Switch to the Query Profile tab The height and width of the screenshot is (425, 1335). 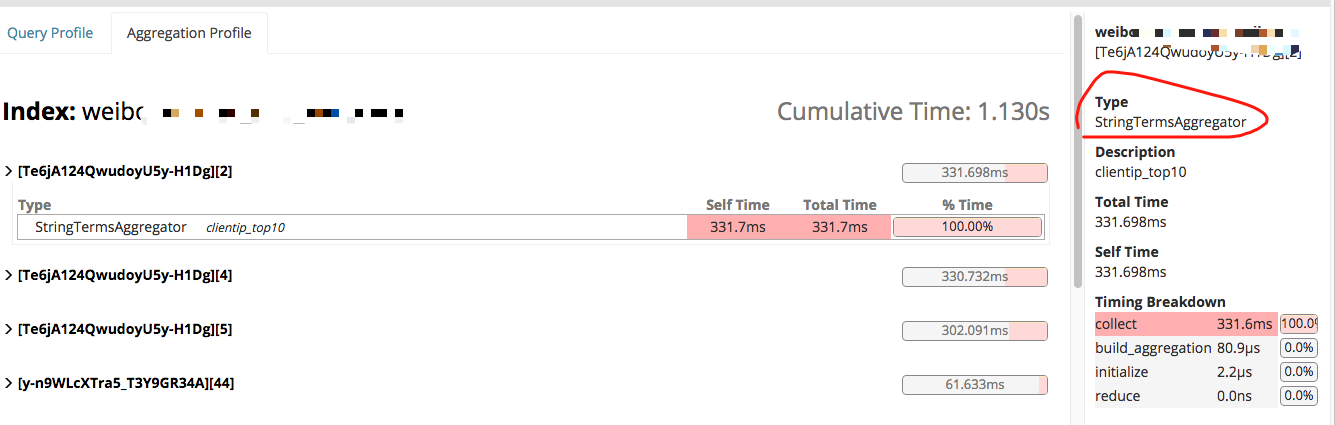(50, 33)
